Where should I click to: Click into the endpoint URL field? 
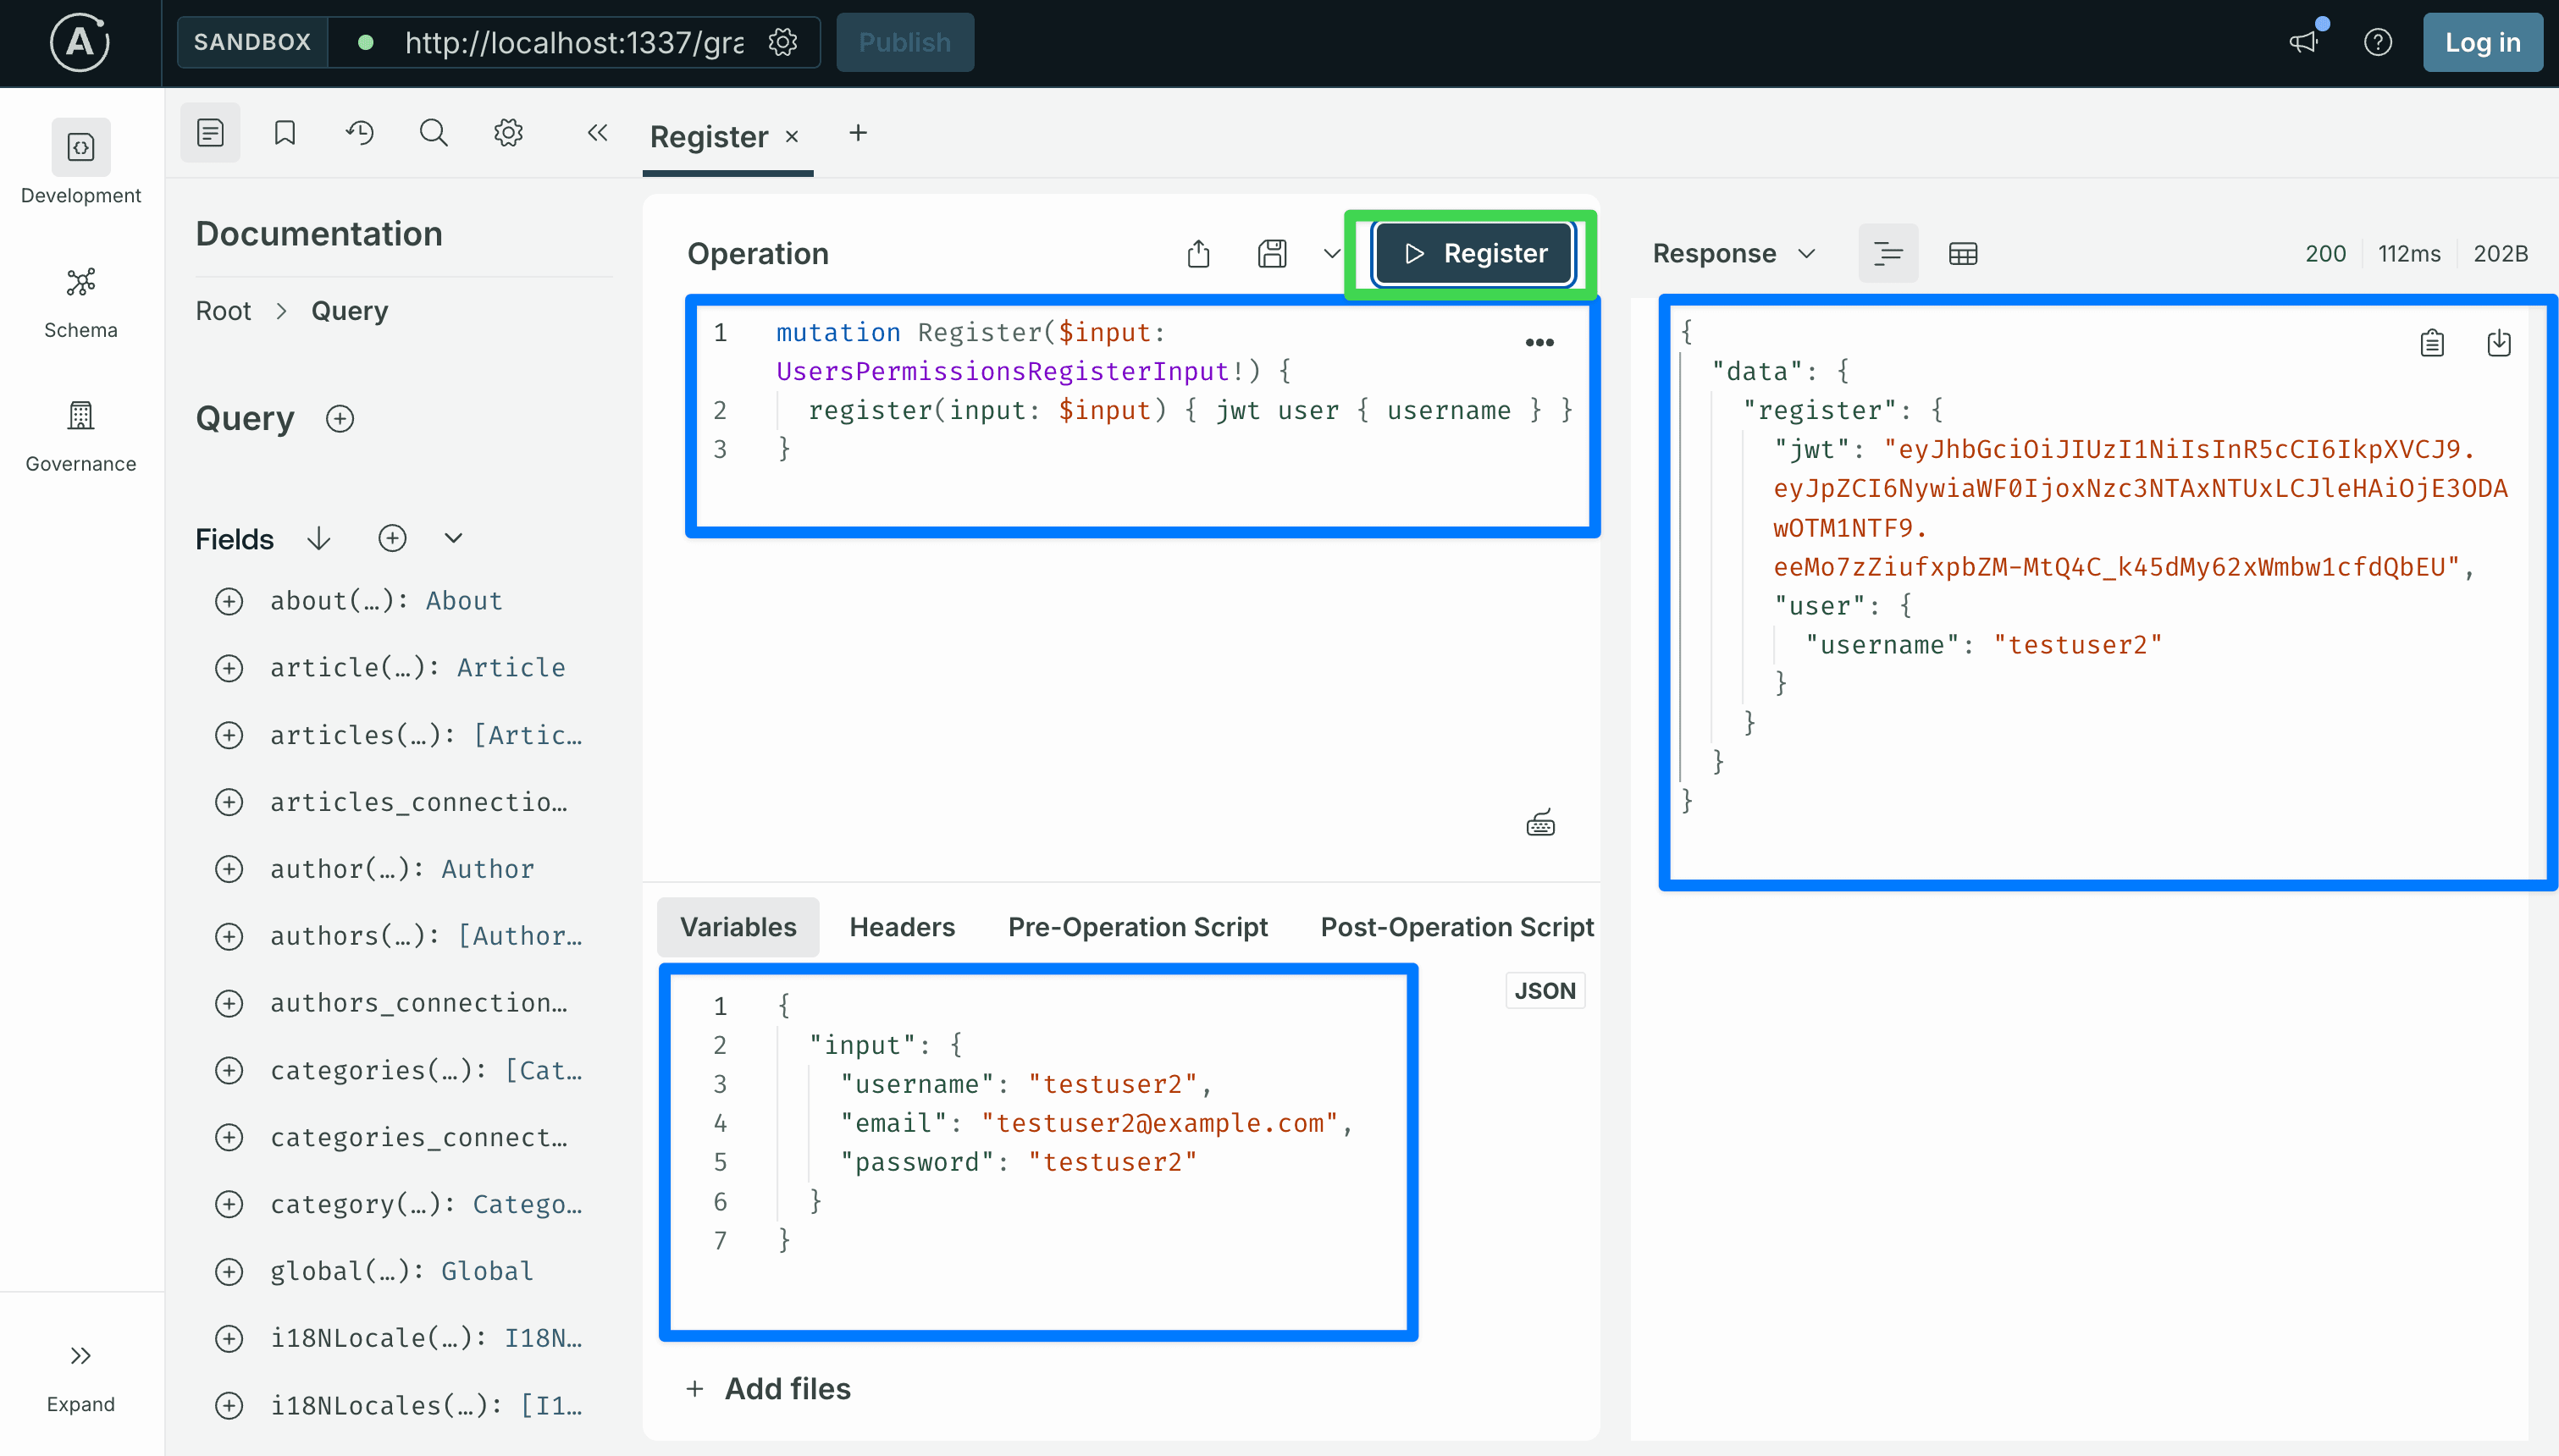[573, 42]
